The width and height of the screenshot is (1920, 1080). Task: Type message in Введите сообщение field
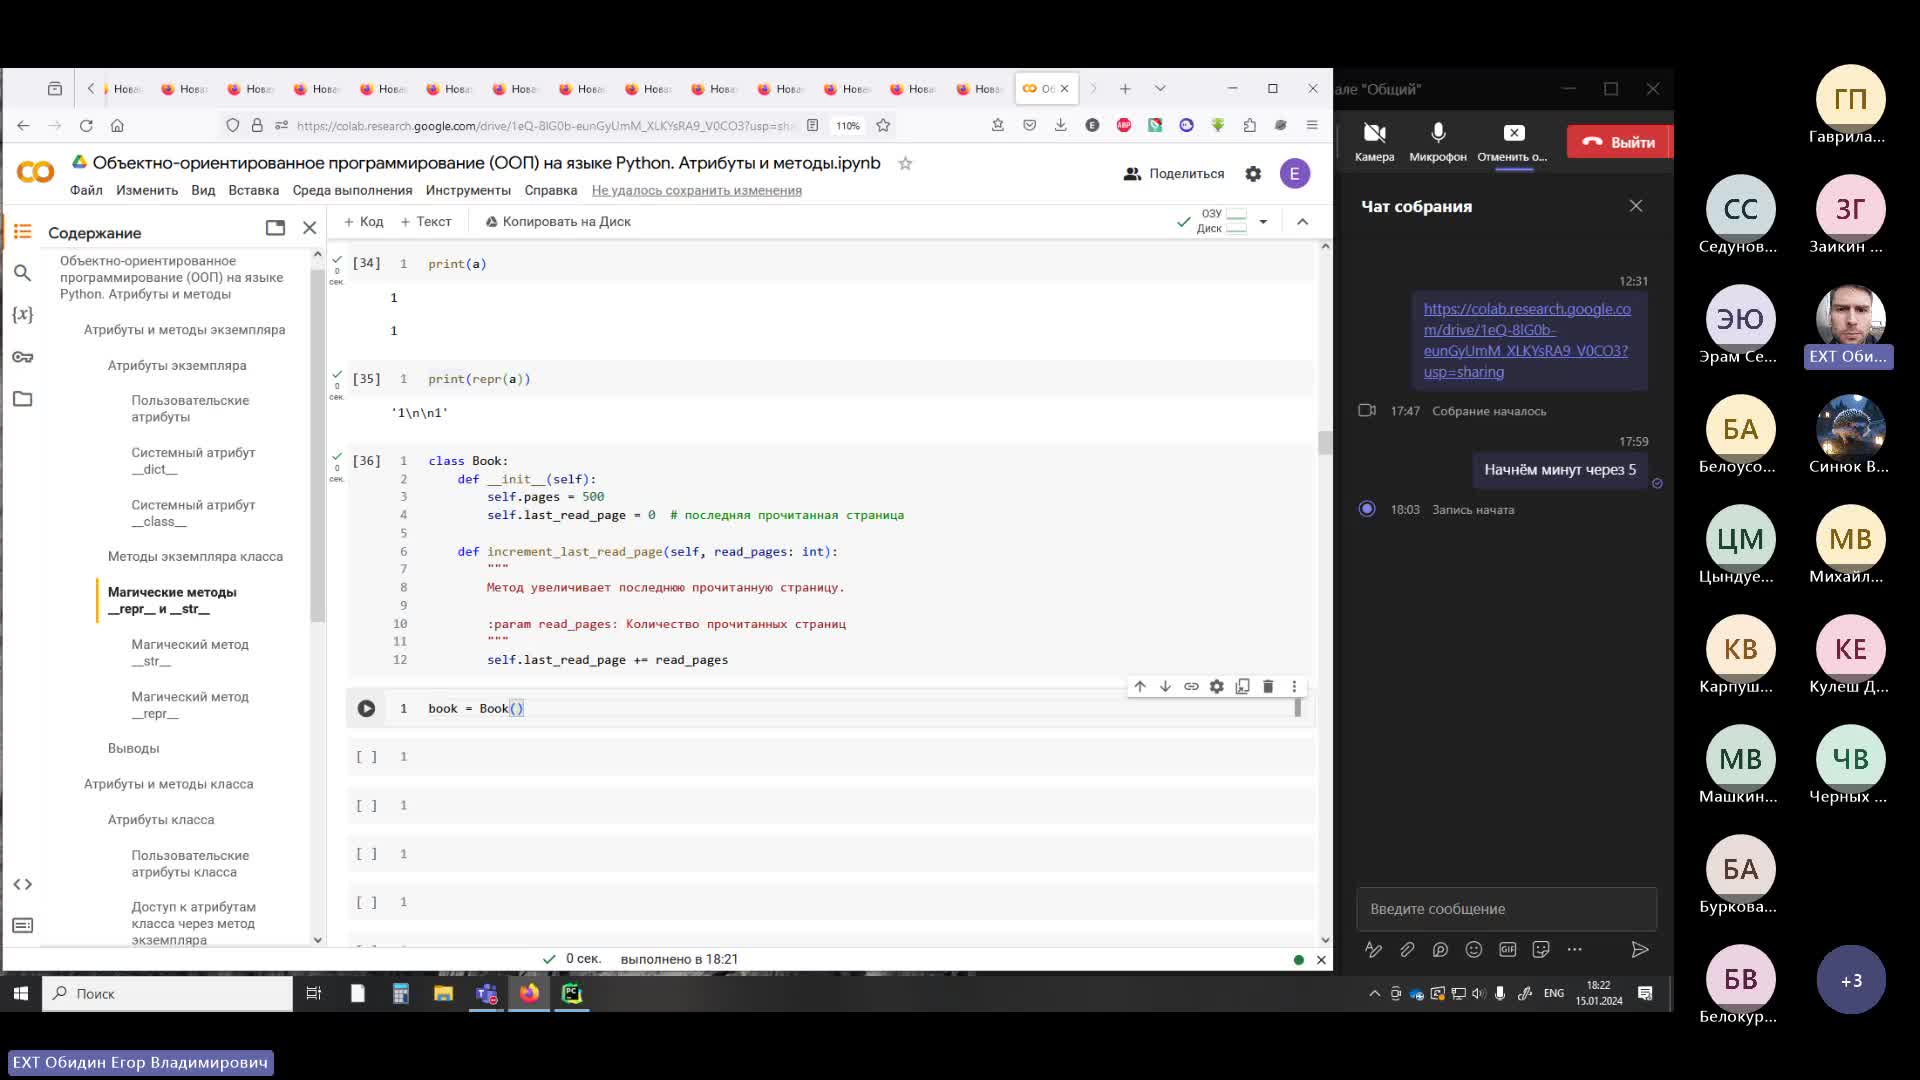[1506, 909]
